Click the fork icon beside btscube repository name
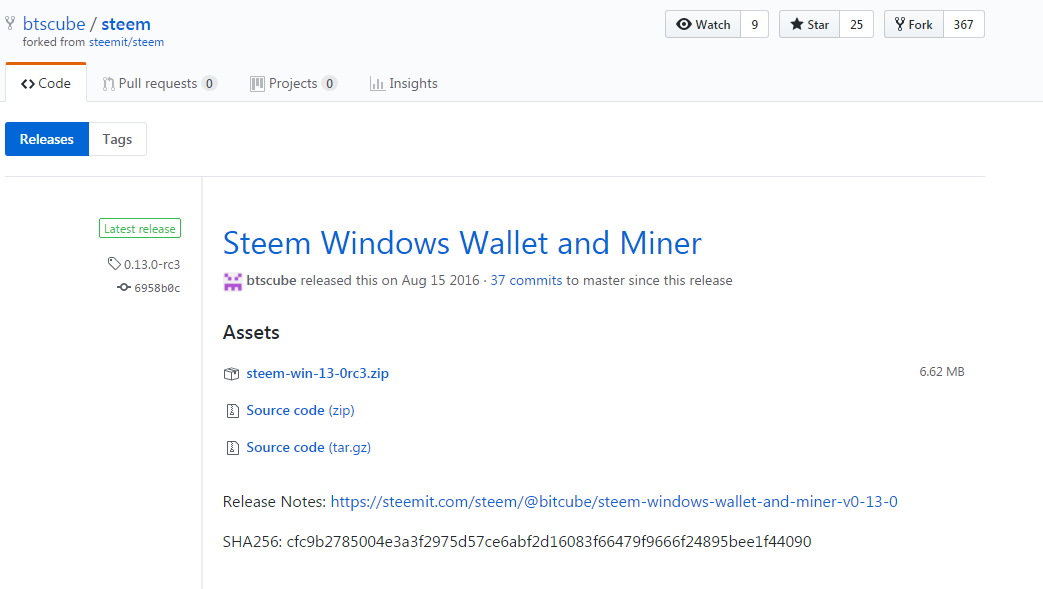The image size is (1043, 589). pos(10,24)
